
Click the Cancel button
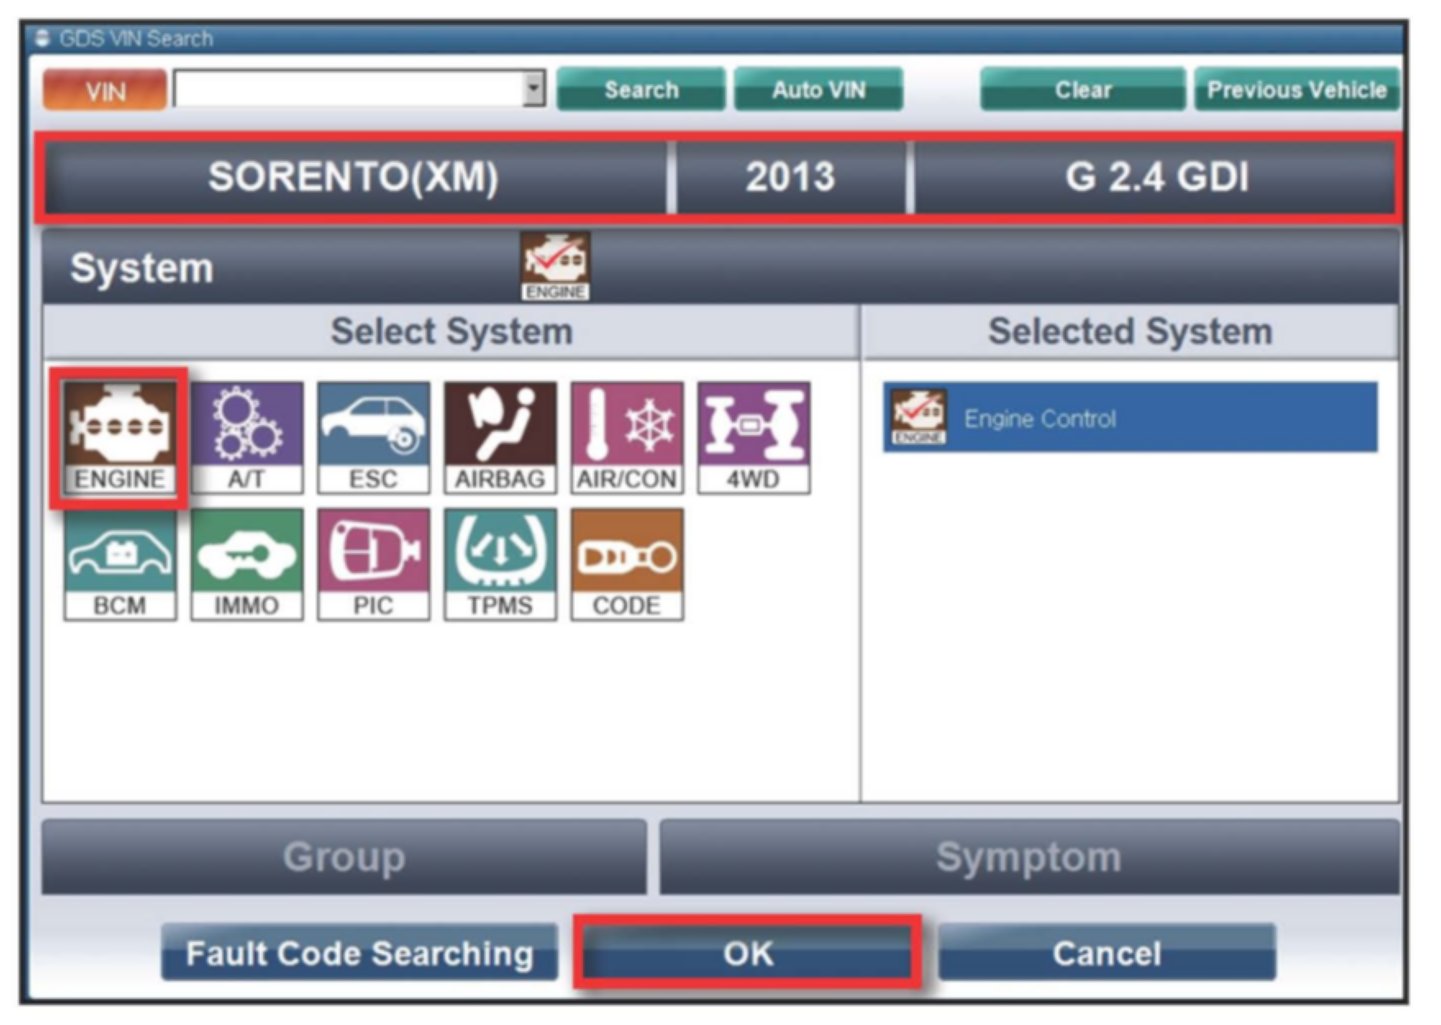tap(1107, 953)
